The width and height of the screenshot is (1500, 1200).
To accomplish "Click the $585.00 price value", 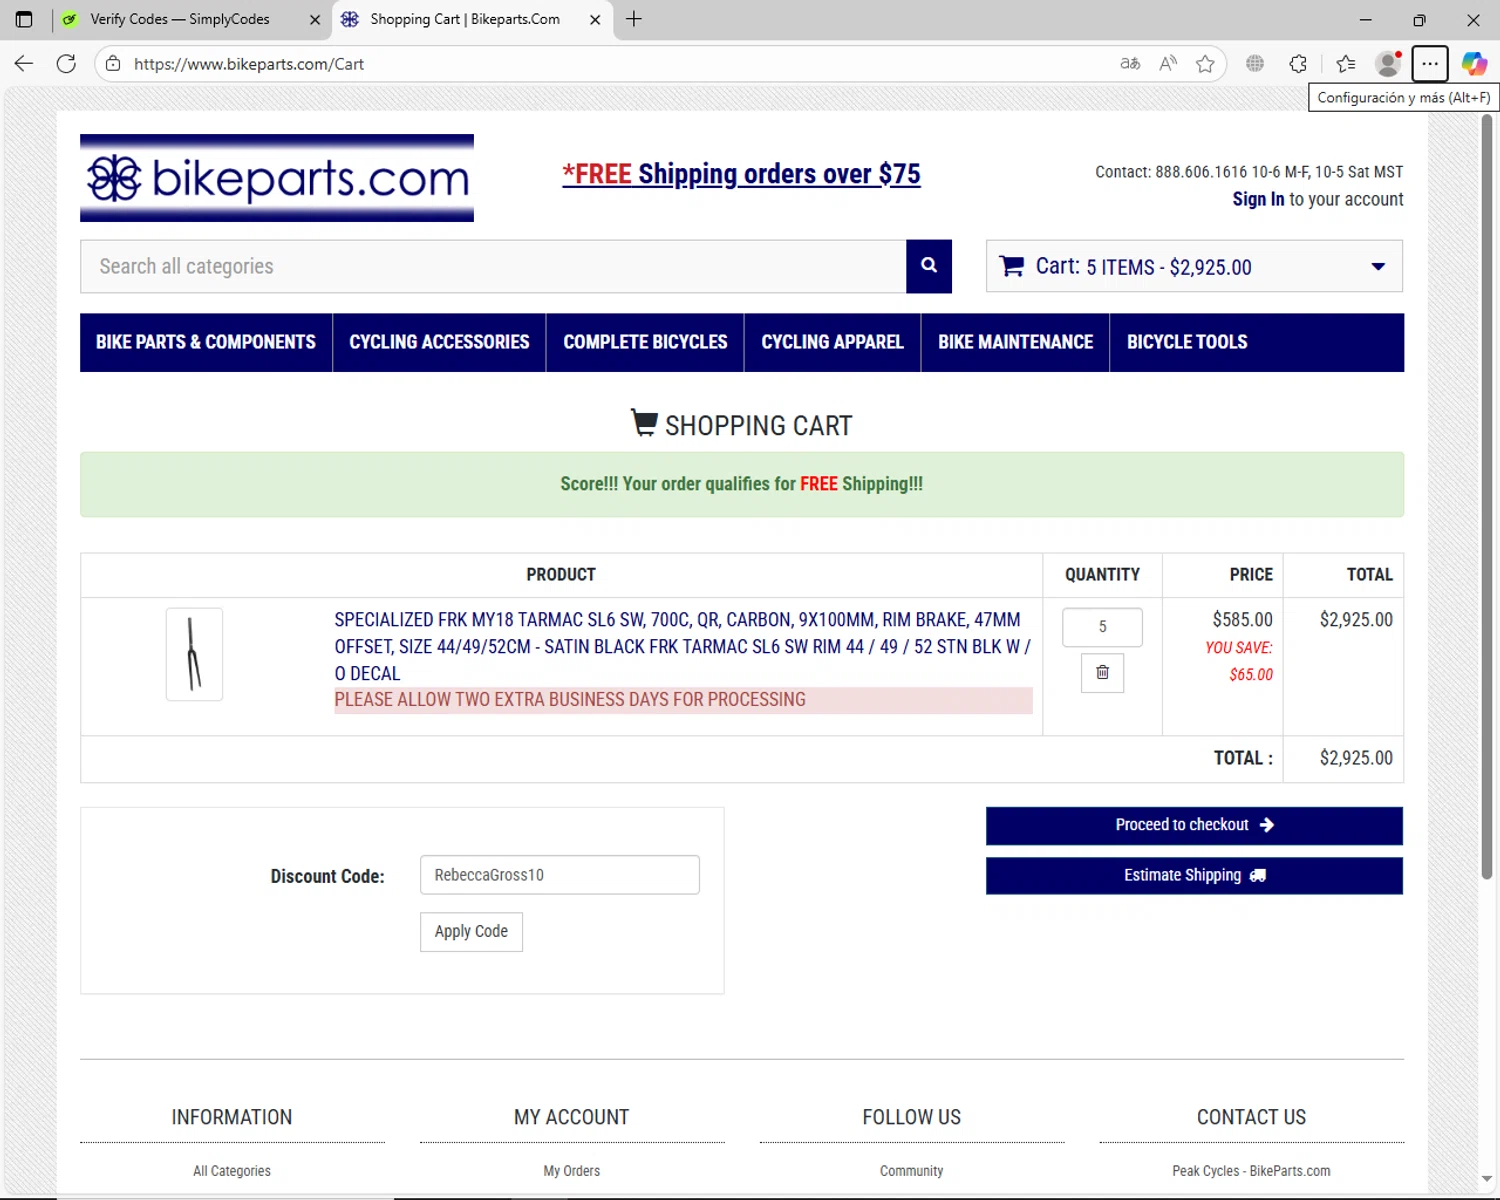I will (1242, 620).
